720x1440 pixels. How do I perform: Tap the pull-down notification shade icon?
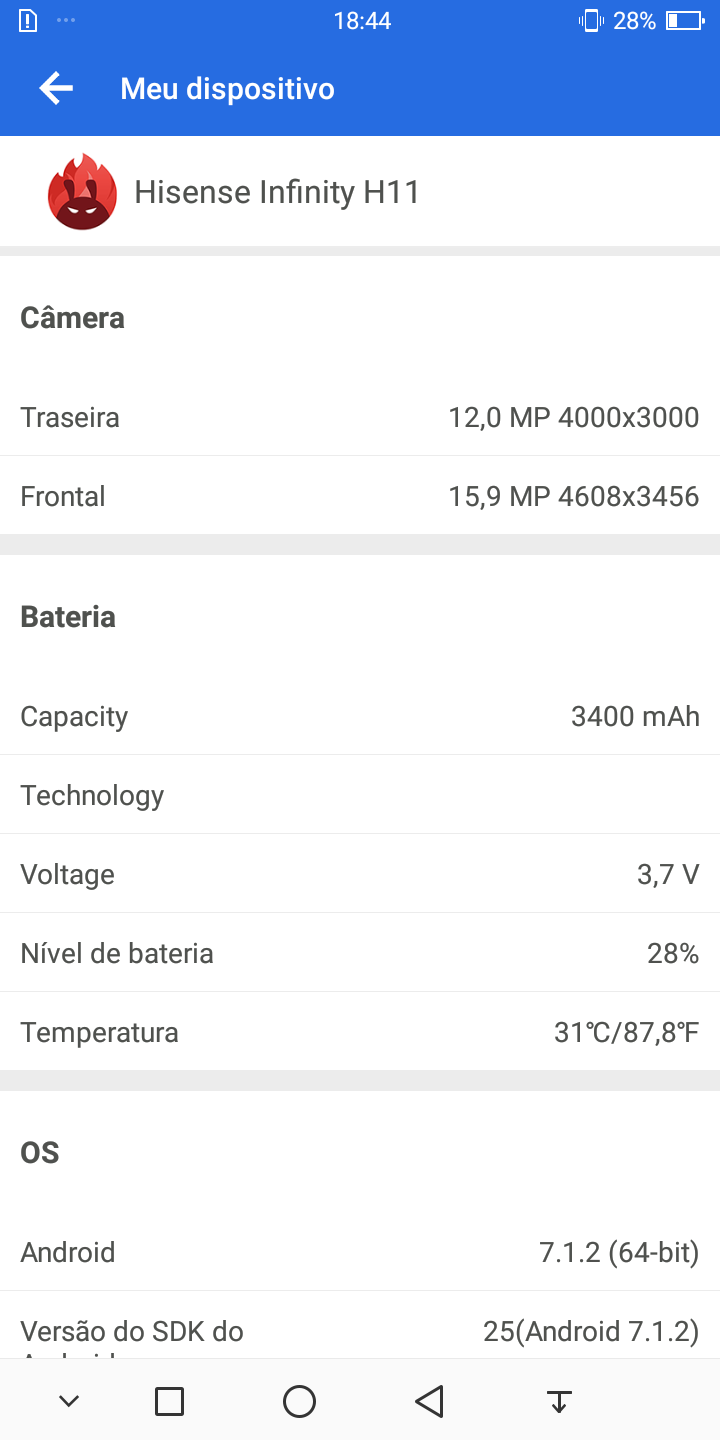[x=559, y=1401]
